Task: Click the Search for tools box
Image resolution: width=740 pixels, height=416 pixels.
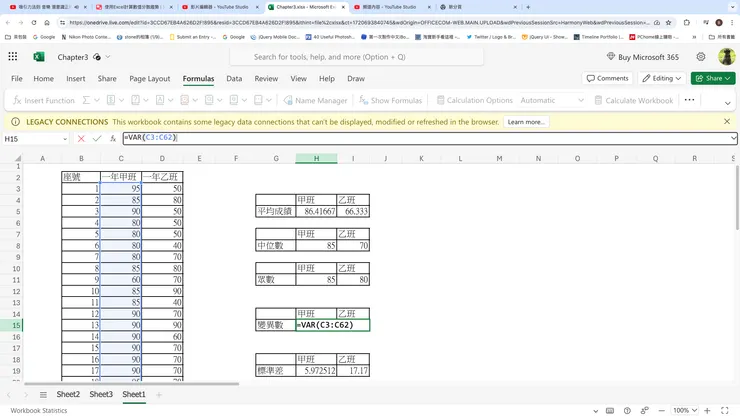Action: click(x=357, y=57)
